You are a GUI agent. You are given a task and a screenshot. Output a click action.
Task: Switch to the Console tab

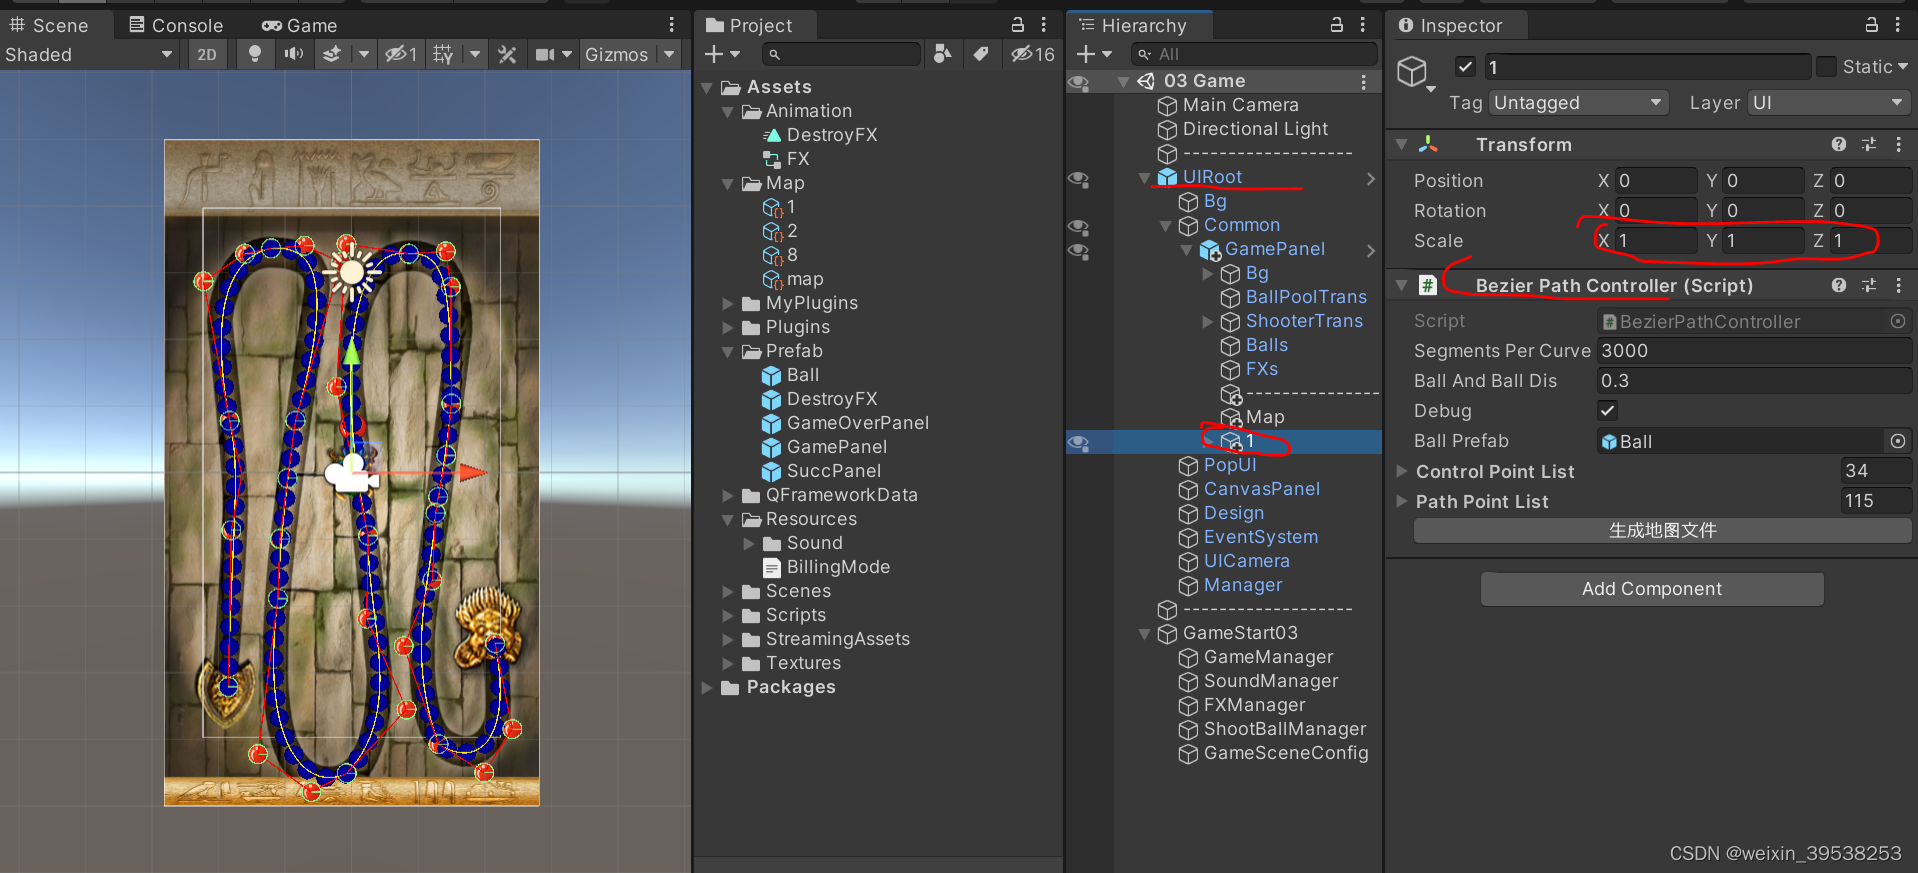(x=176, y=25)
